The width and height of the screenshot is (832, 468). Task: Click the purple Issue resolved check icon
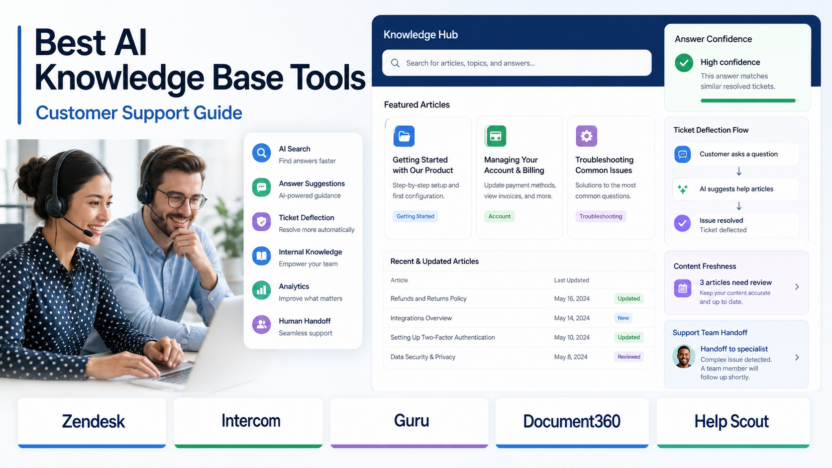(x=682, y=223)
